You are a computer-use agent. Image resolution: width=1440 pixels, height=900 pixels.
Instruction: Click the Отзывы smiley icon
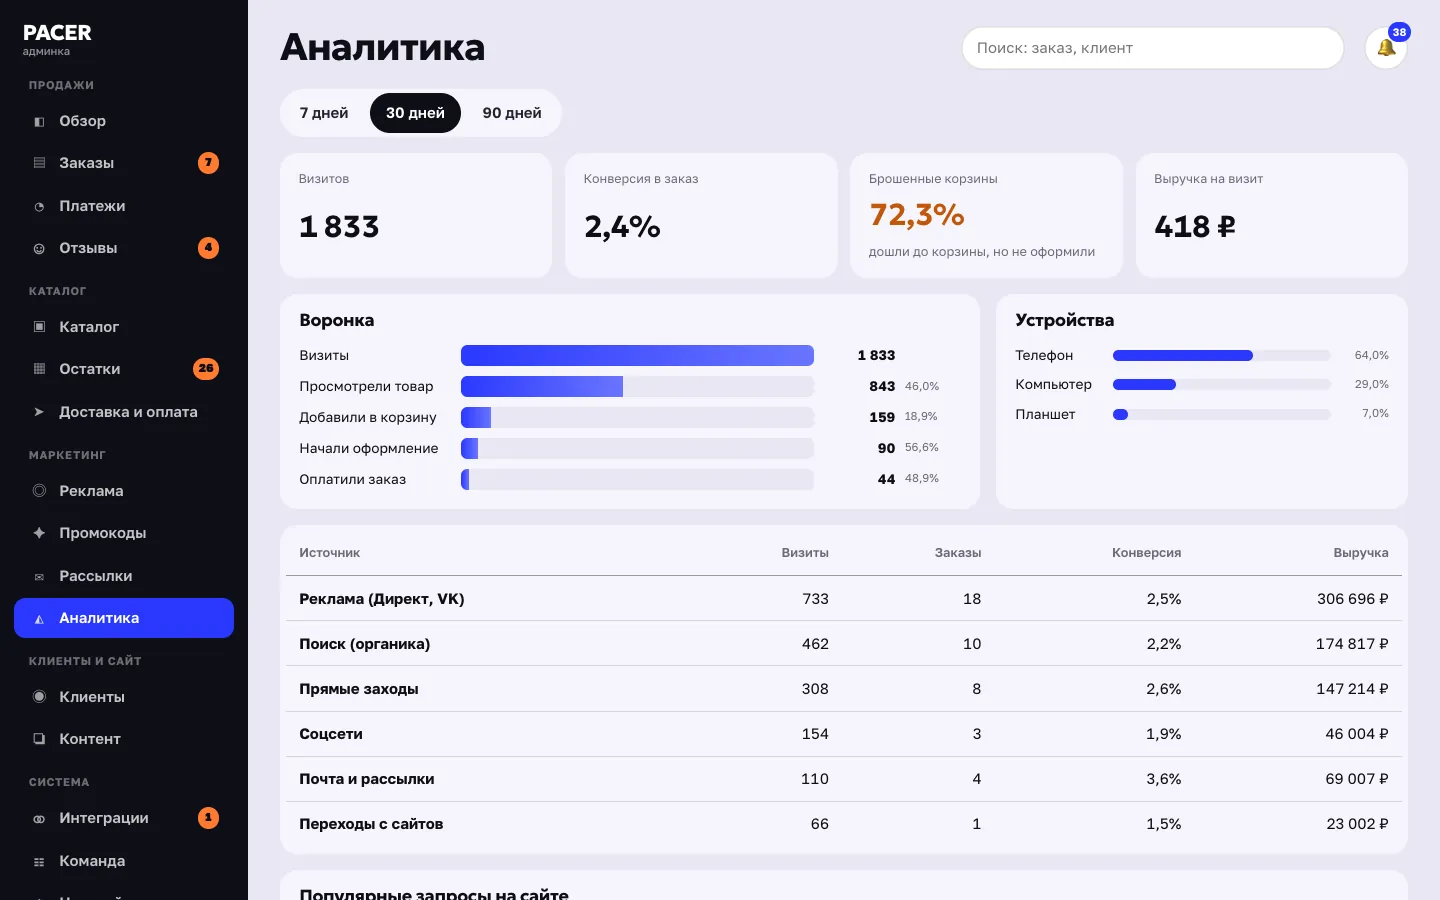39,248
